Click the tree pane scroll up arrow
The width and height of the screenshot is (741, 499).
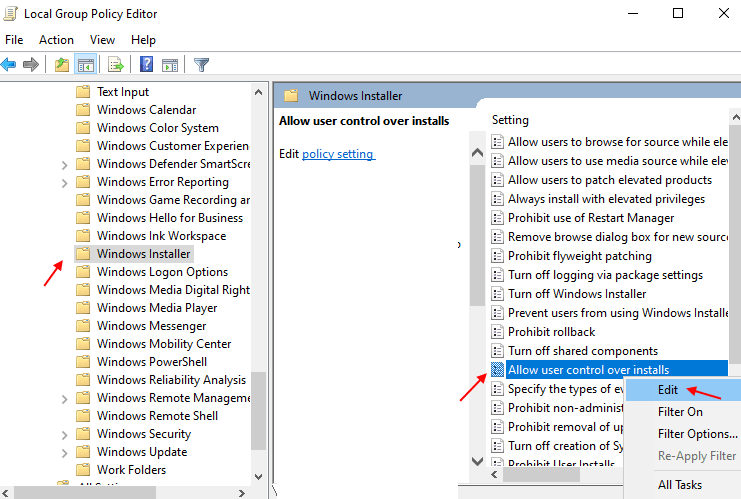(258, 92)
